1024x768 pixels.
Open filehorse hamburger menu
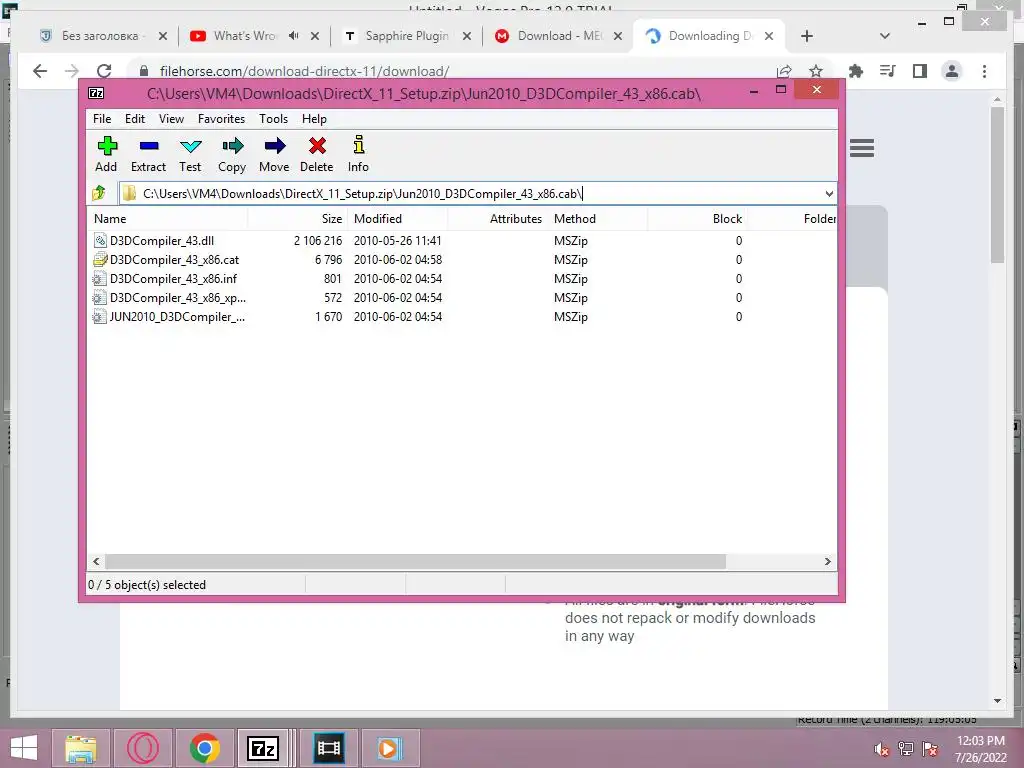point(862,148)
